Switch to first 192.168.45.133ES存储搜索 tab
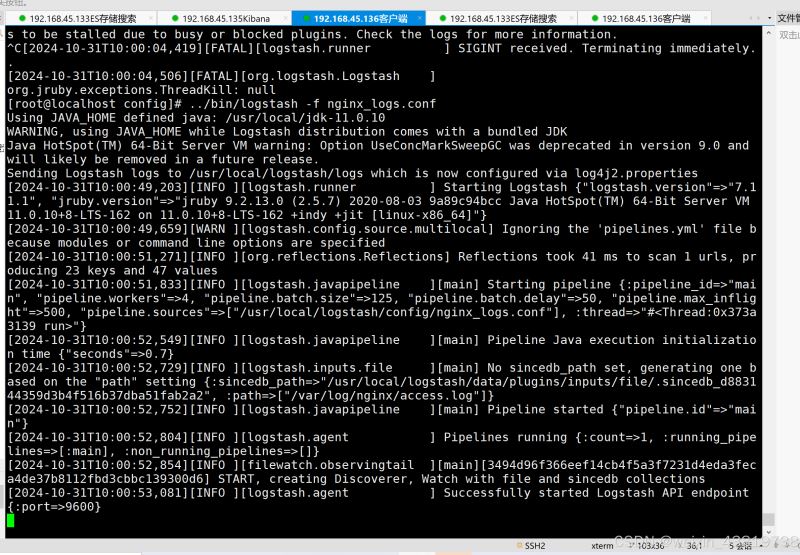800x555 pixels. click(82, 18)
